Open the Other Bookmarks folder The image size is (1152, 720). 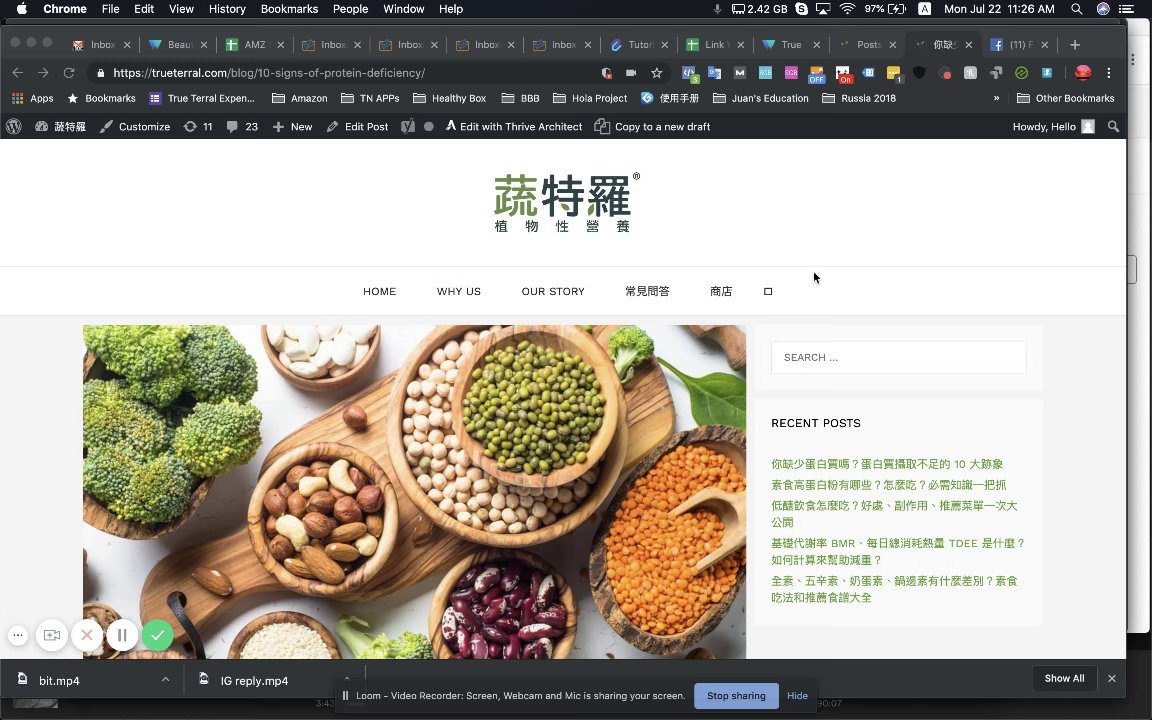coord(1065,98)
